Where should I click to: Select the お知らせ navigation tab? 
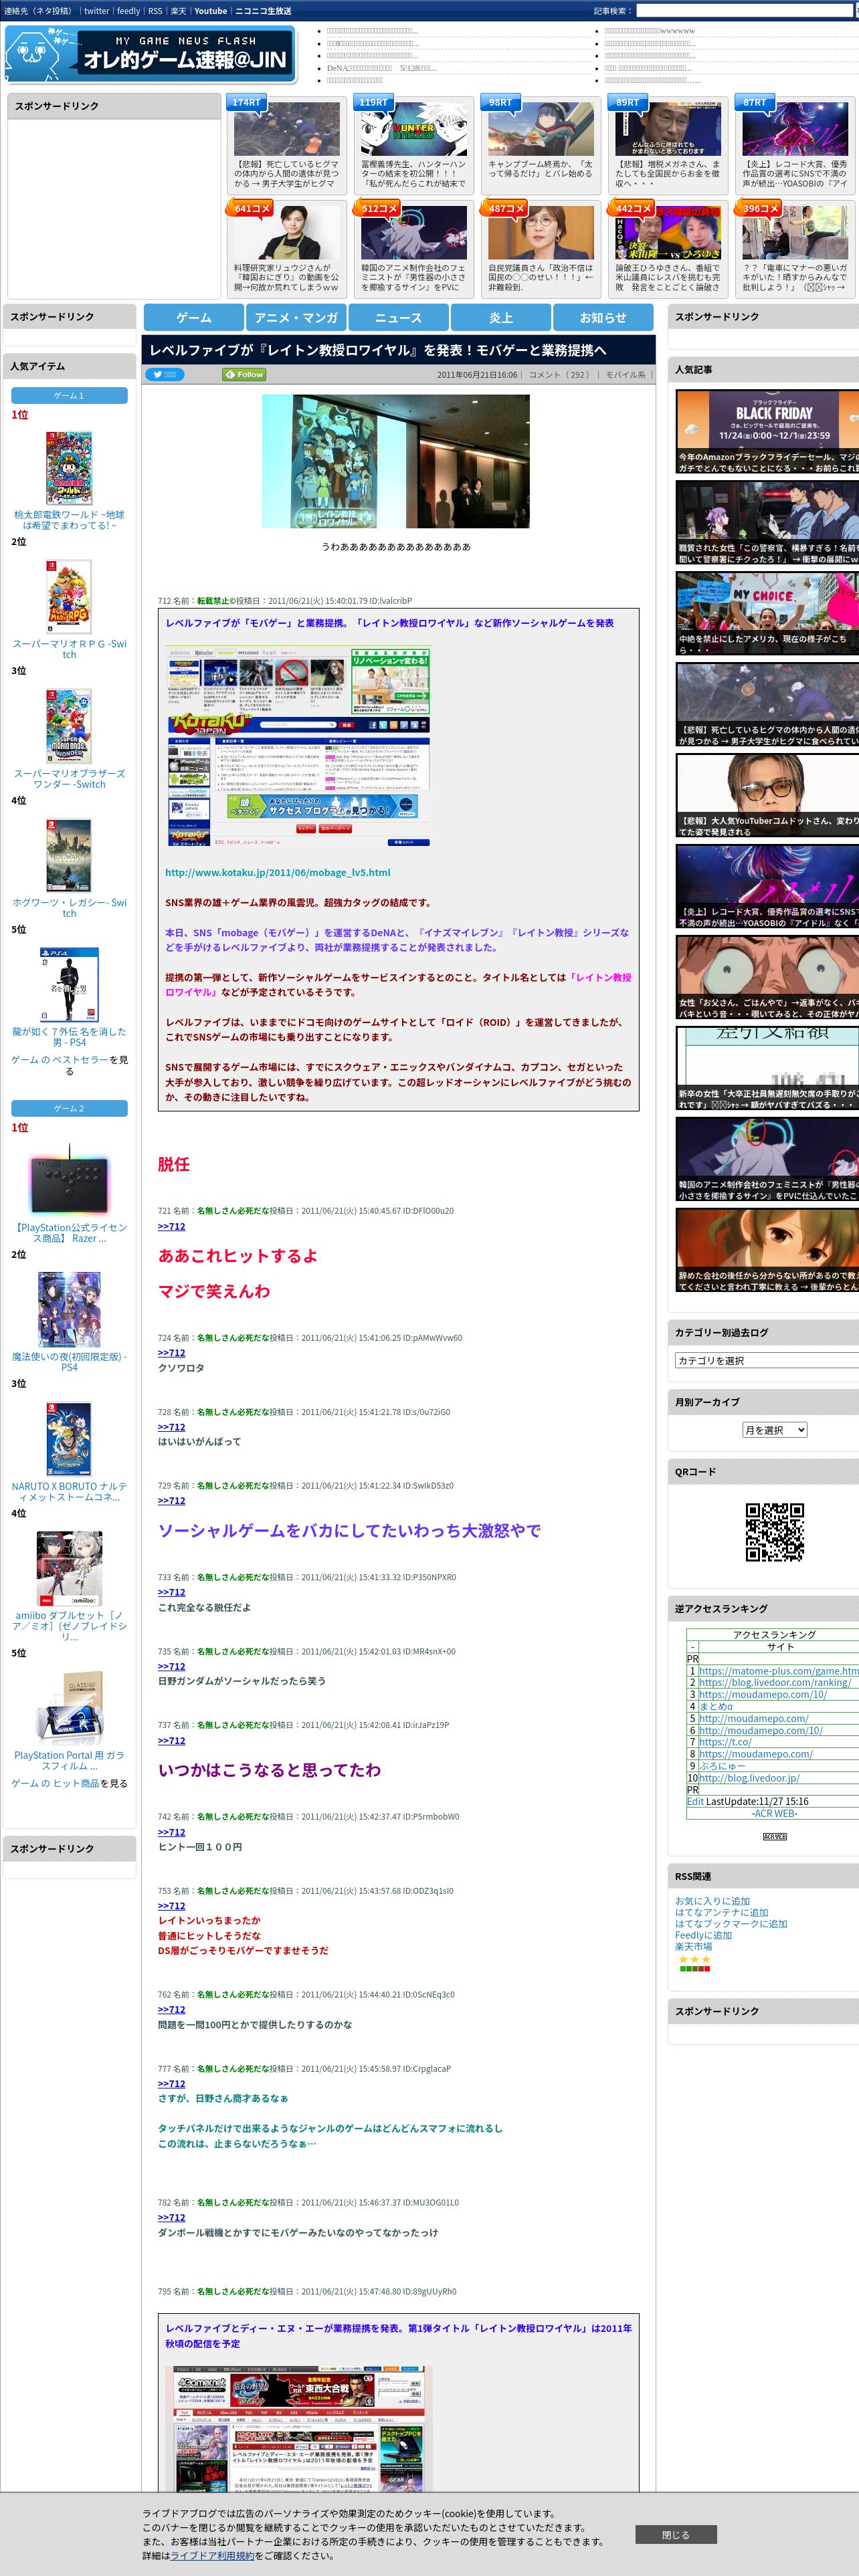pyautogui.click(x=603, y=317)
